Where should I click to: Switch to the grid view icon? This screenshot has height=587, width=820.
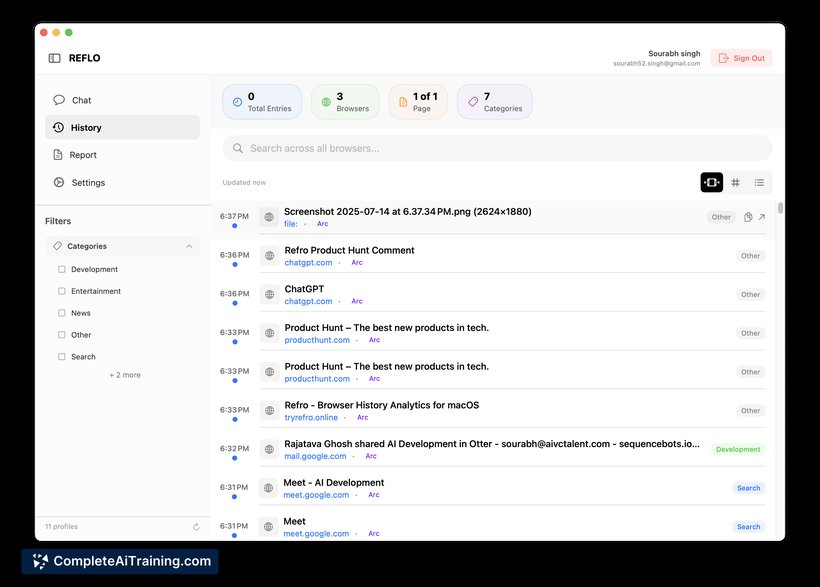(735, 182)
